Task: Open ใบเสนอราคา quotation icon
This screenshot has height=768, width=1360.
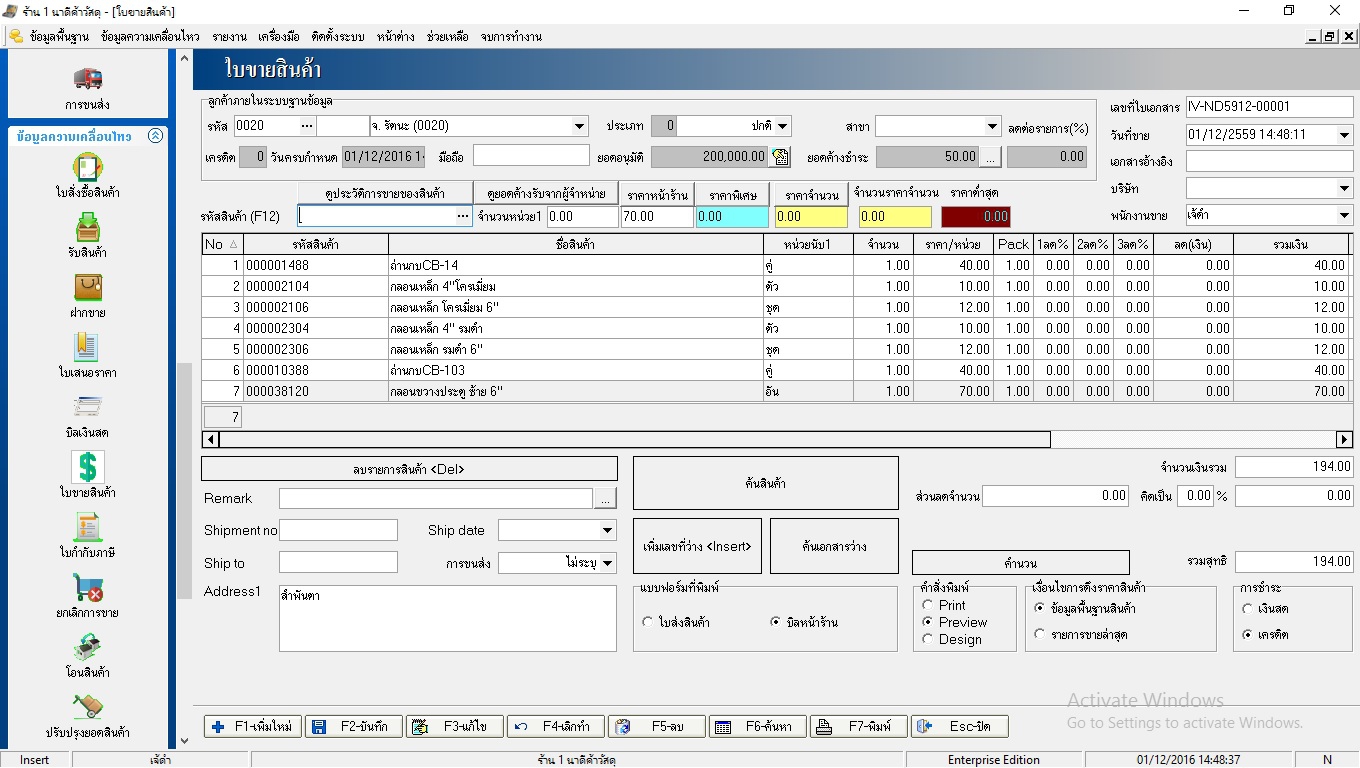Action: point(88,348)
